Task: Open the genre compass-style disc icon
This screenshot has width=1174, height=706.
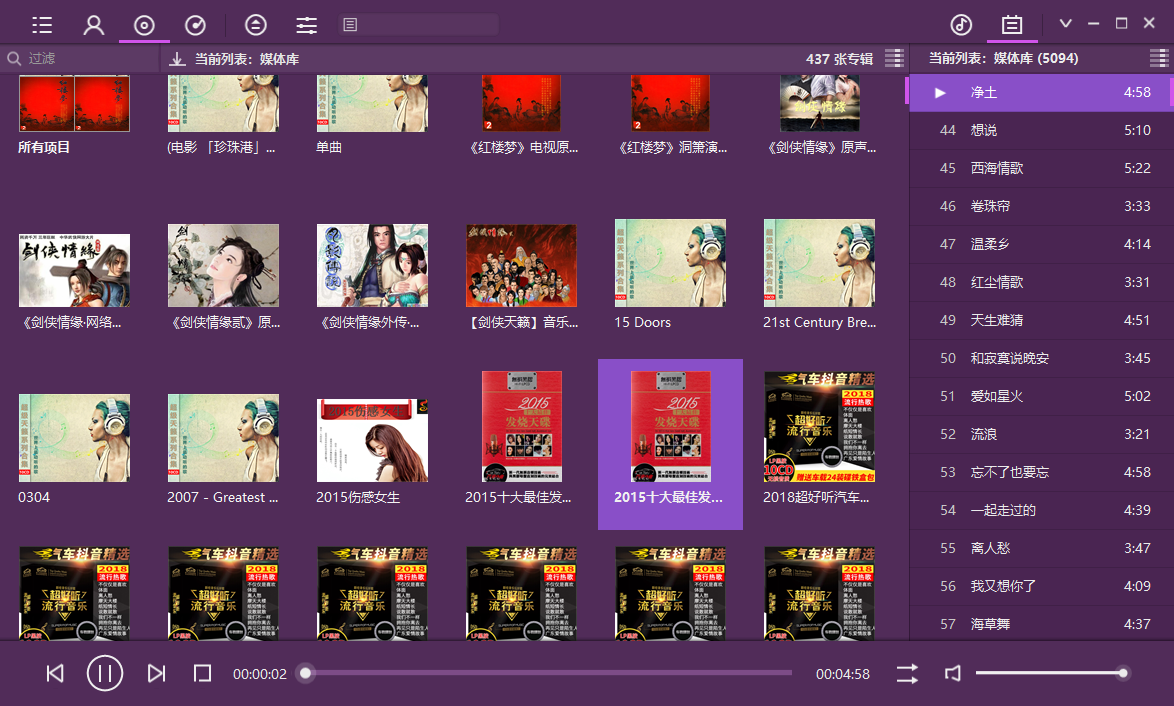Action: (x=195, y=25)
